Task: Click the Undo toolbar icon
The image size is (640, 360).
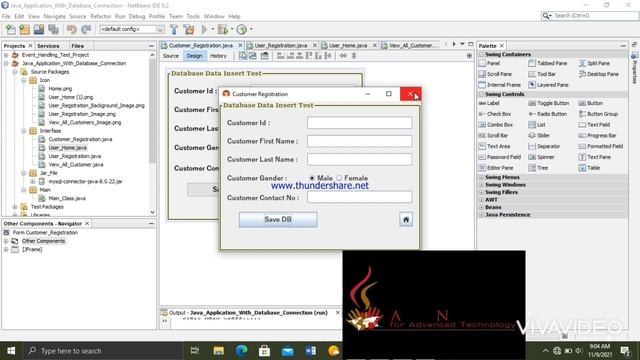Action: [x=71, y=29]
